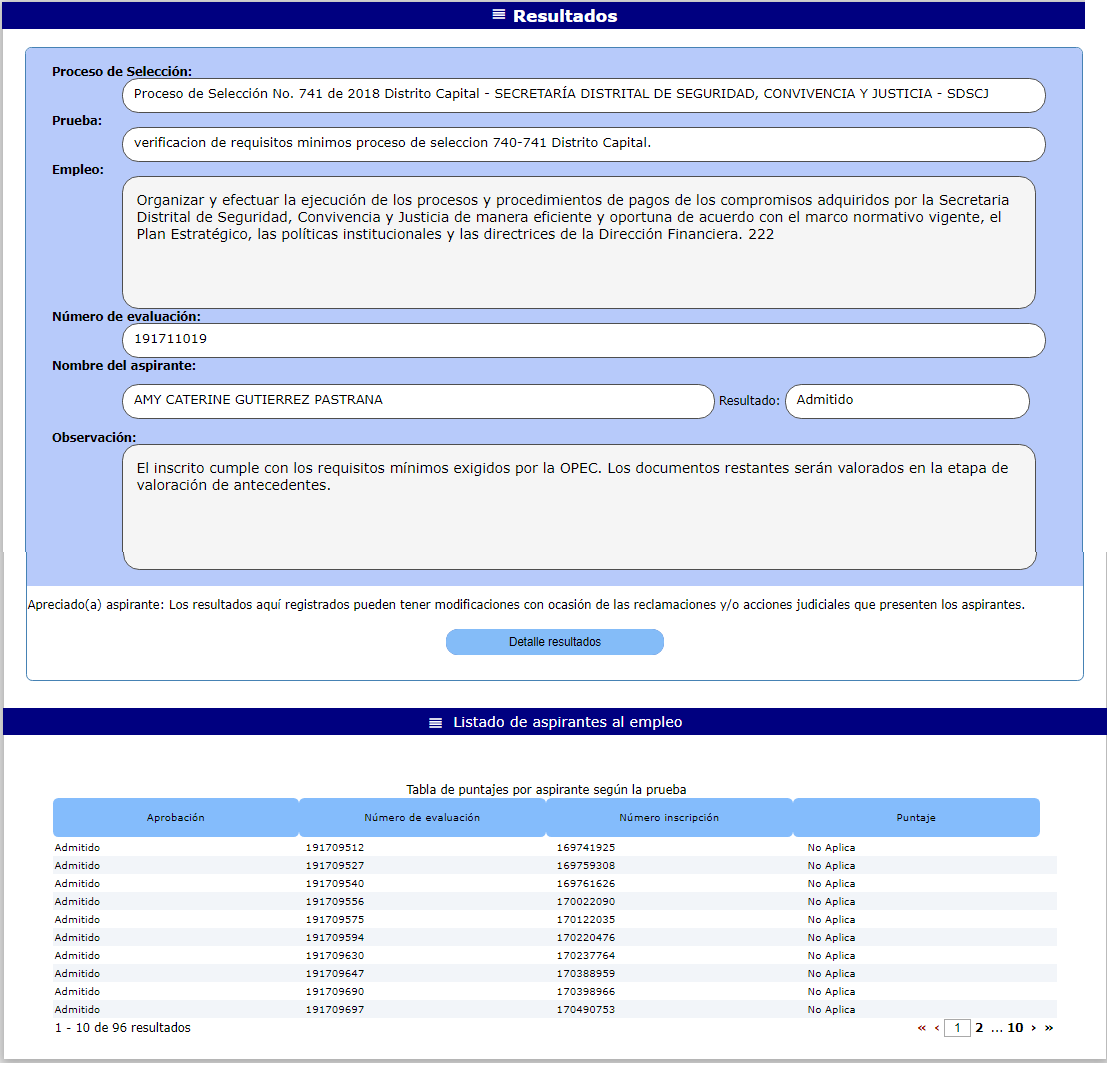Go to previous page arrow in pagination
Image resolution: width=1107 pixels, height=1066 pixels.
pyautogui.click(x=937, y=1028)
